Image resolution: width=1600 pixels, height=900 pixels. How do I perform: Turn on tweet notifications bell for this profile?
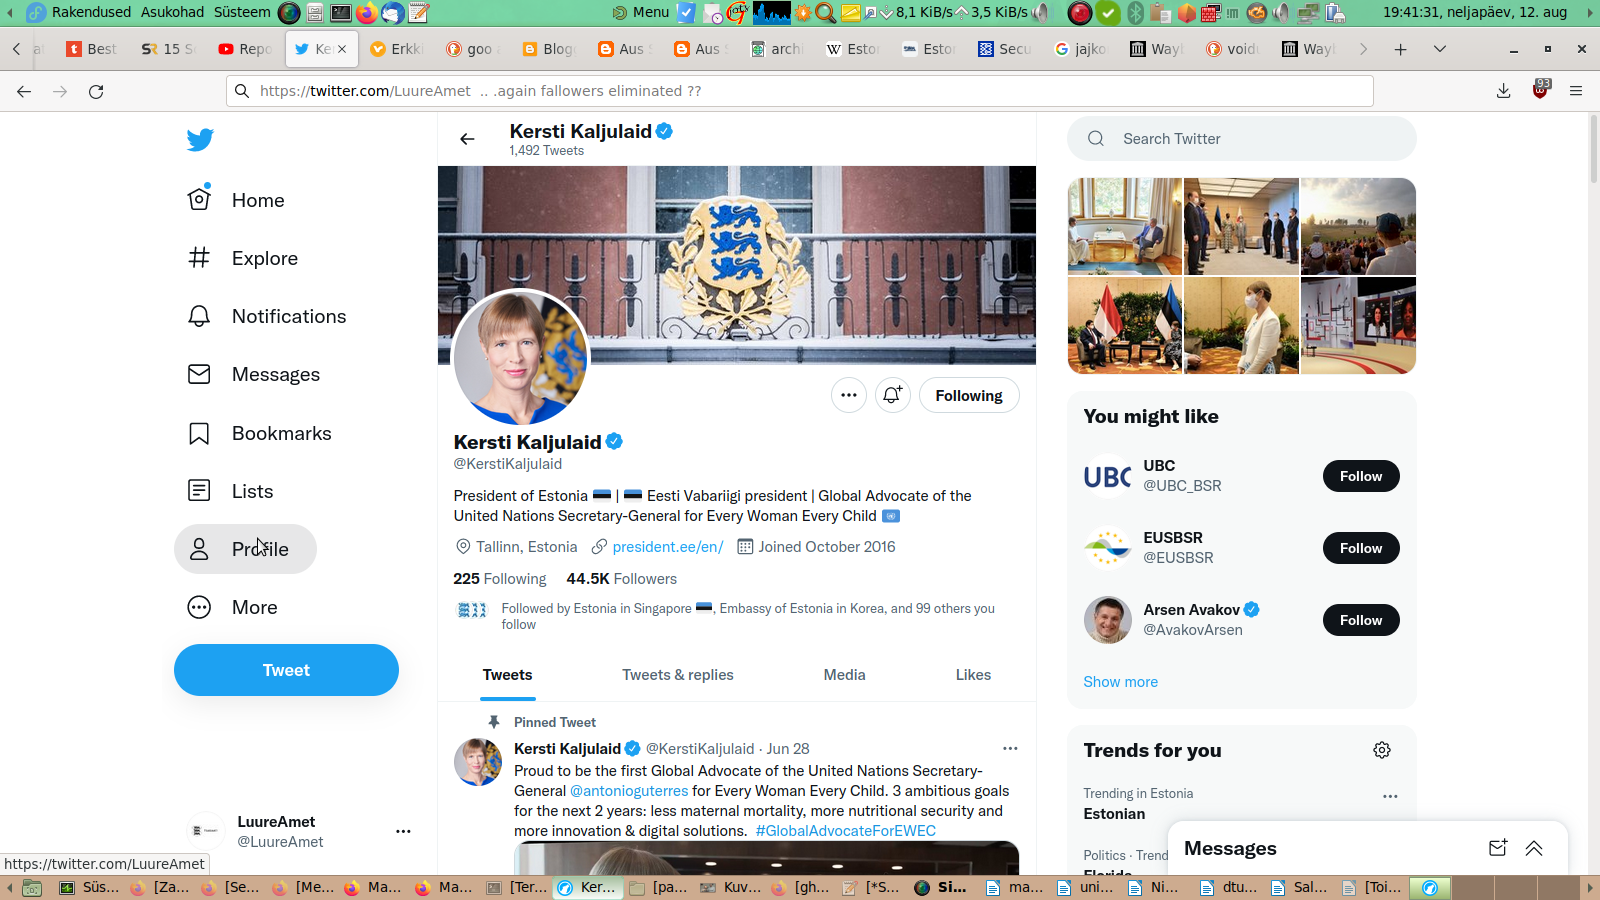(893, 395)
